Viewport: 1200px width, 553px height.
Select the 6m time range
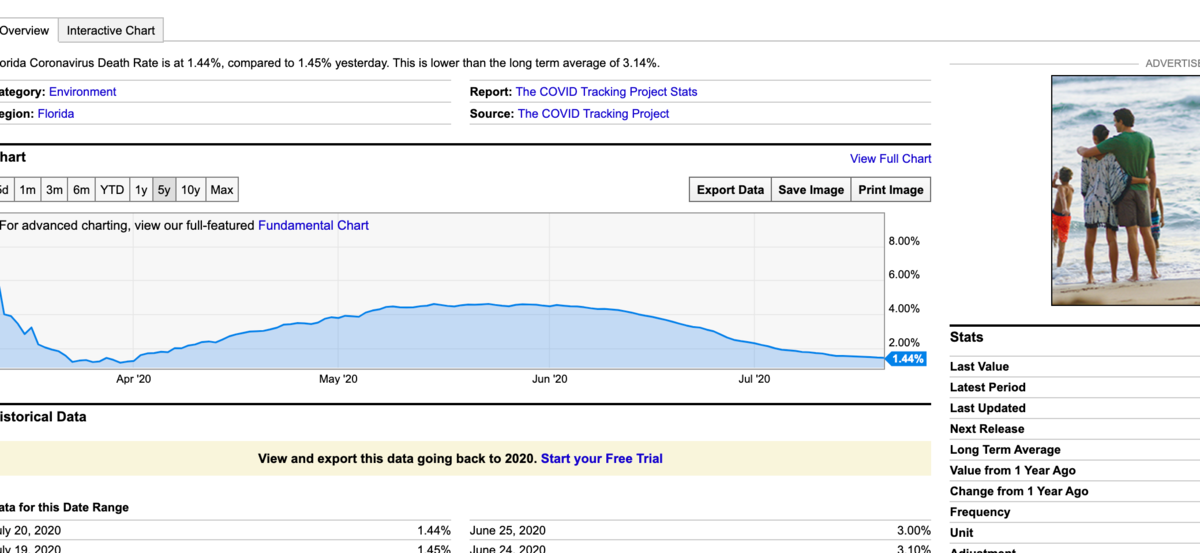[81, 190]
